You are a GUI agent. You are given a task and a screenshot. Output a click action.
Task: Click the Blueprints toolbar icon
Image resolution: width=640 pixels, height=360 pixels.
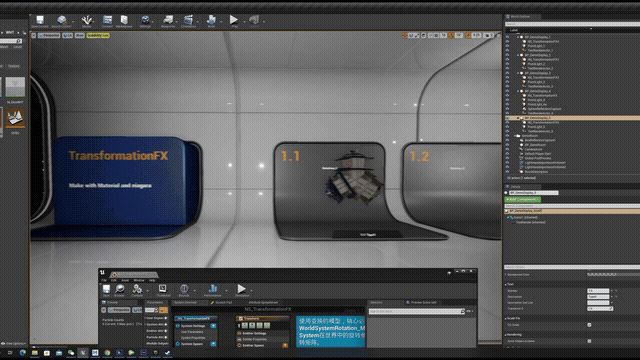click(168, 21)
